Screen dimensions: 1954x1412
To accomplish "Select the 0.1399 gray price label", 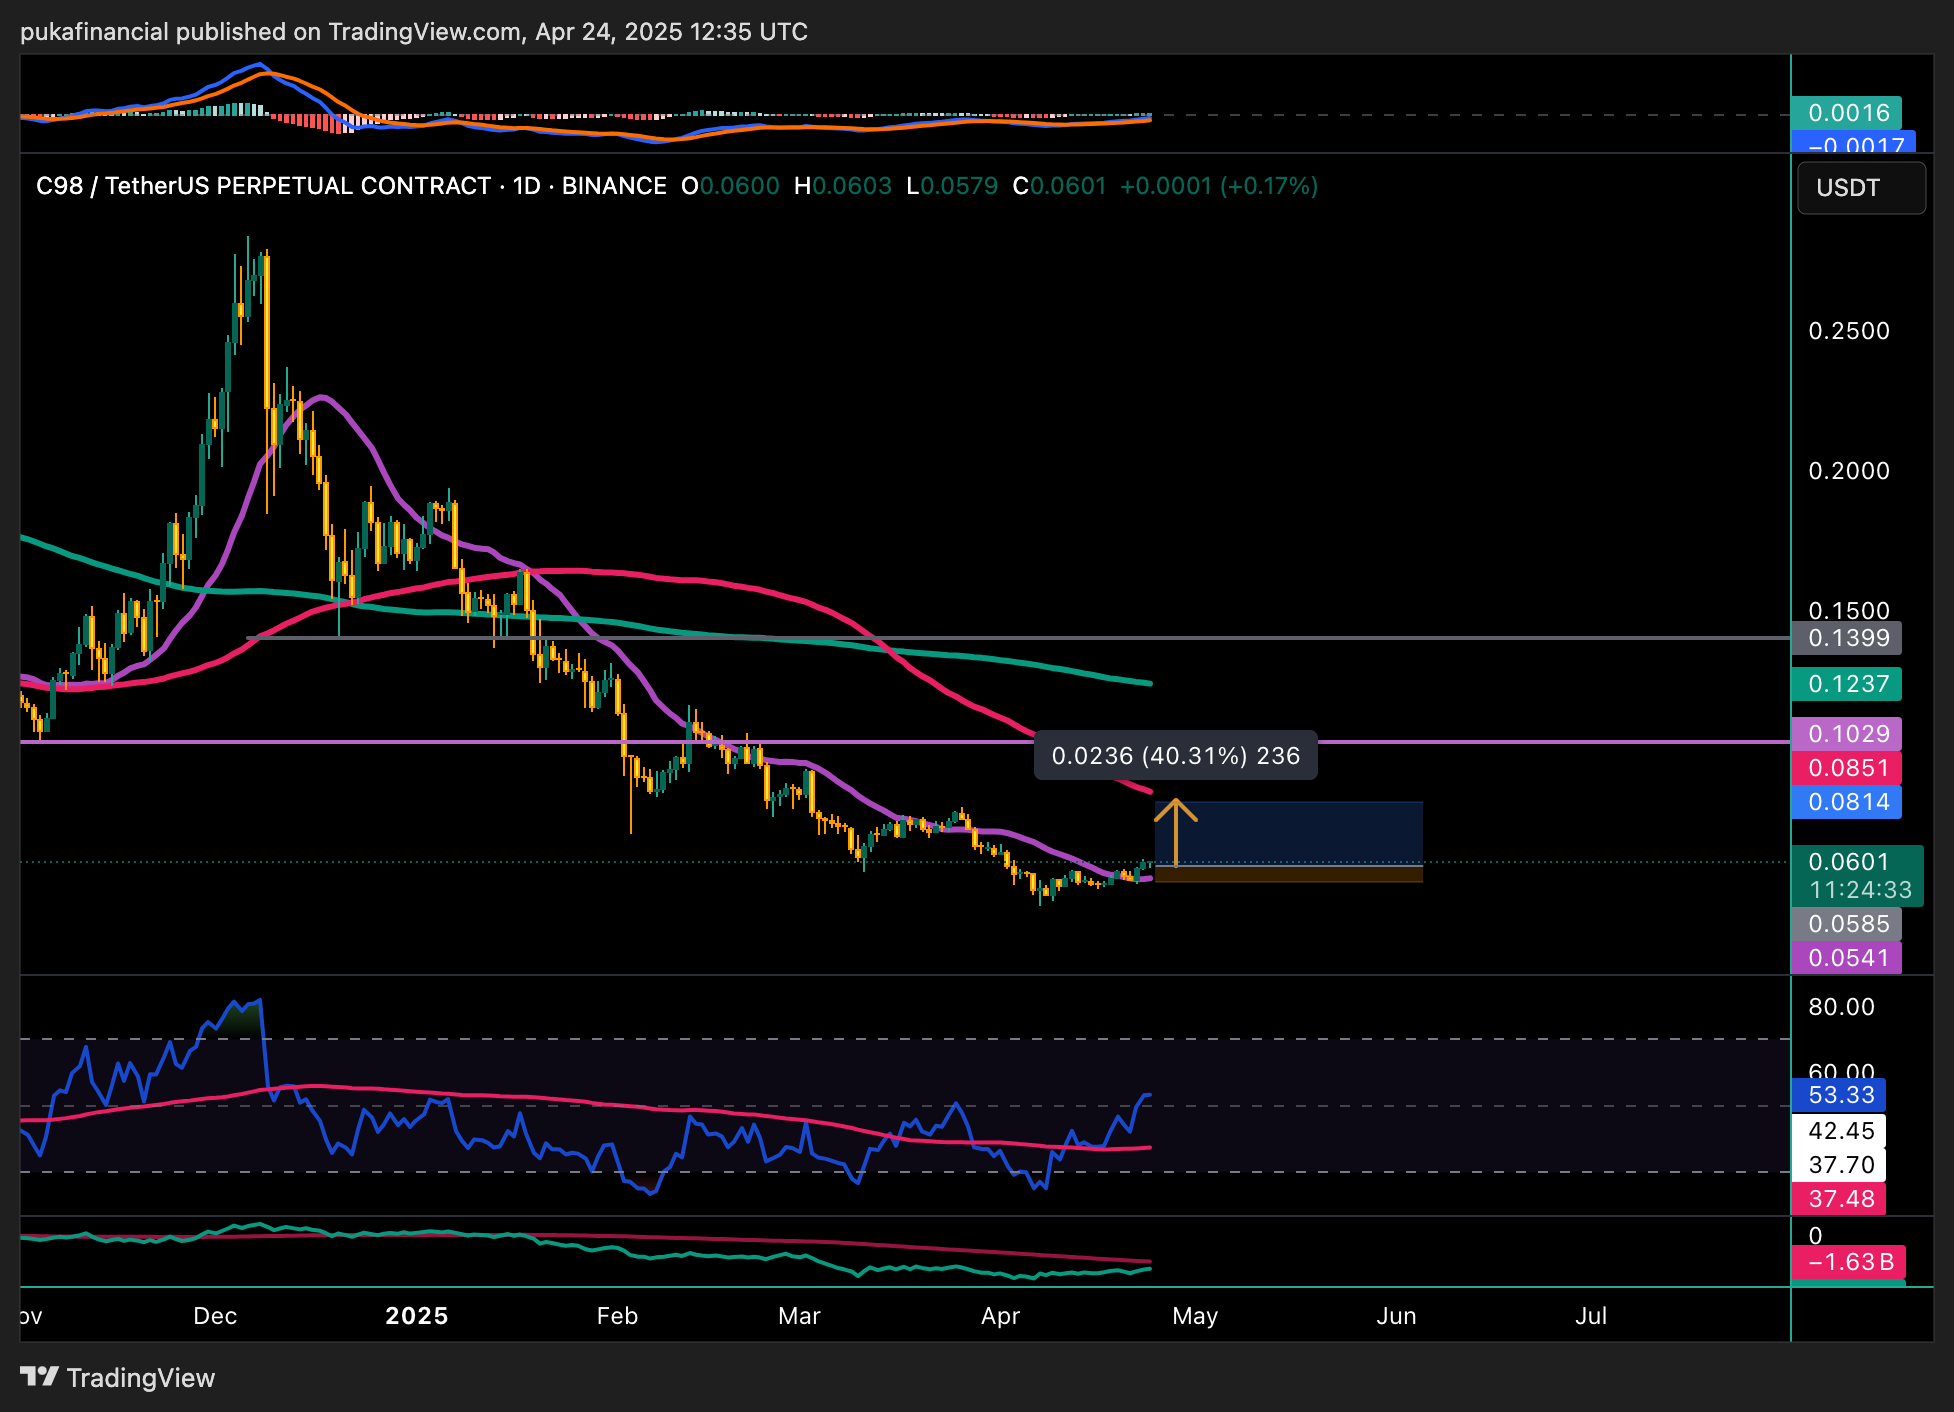I will [x=1846, y=638].
